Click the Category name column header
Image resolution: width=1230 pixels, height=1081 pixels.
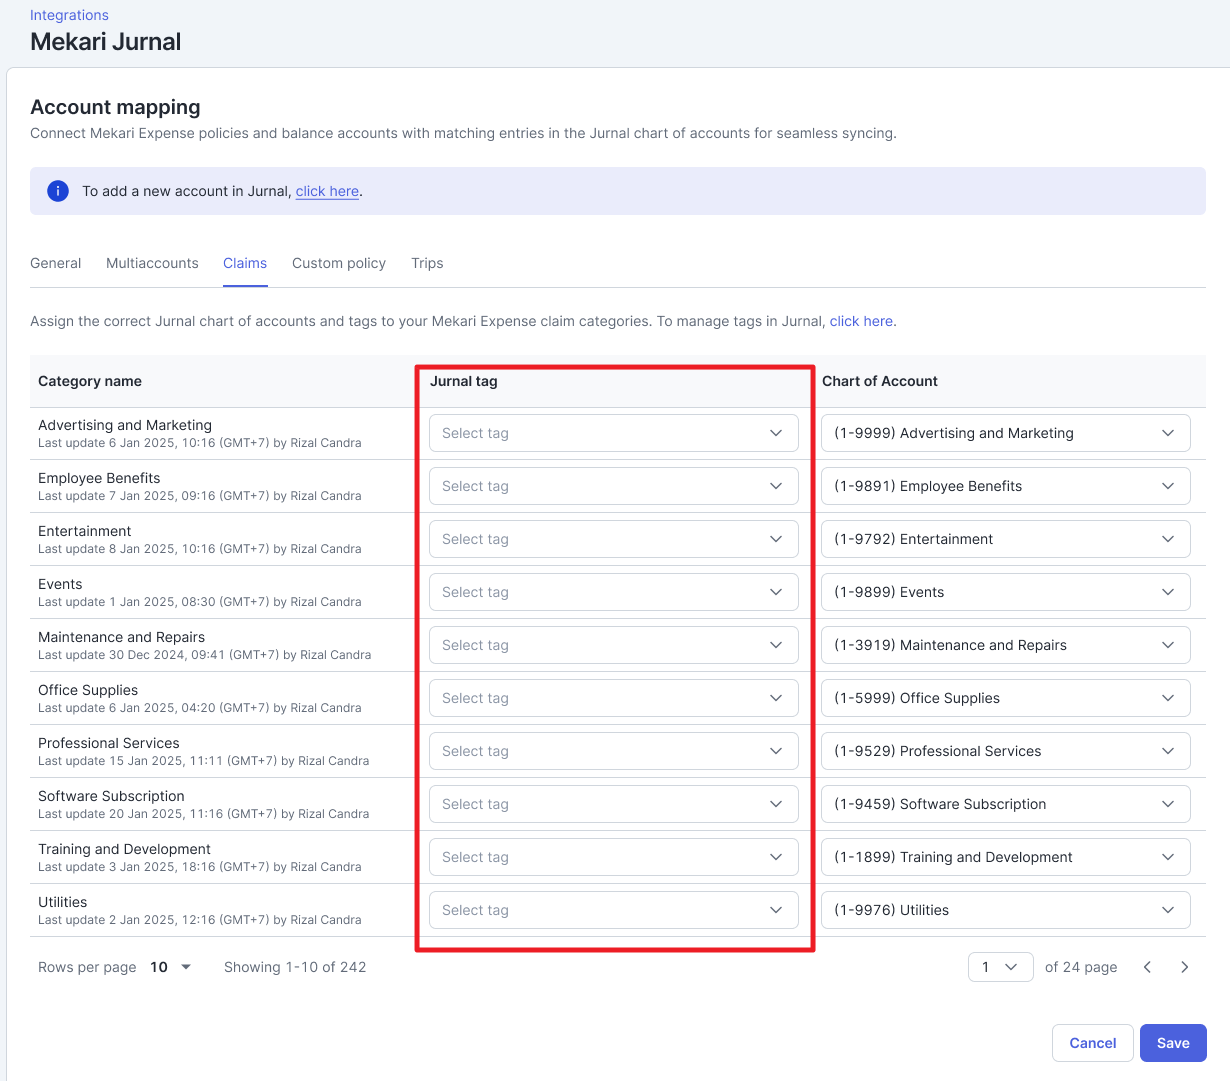pyautogui.click(x=90, y=381)
